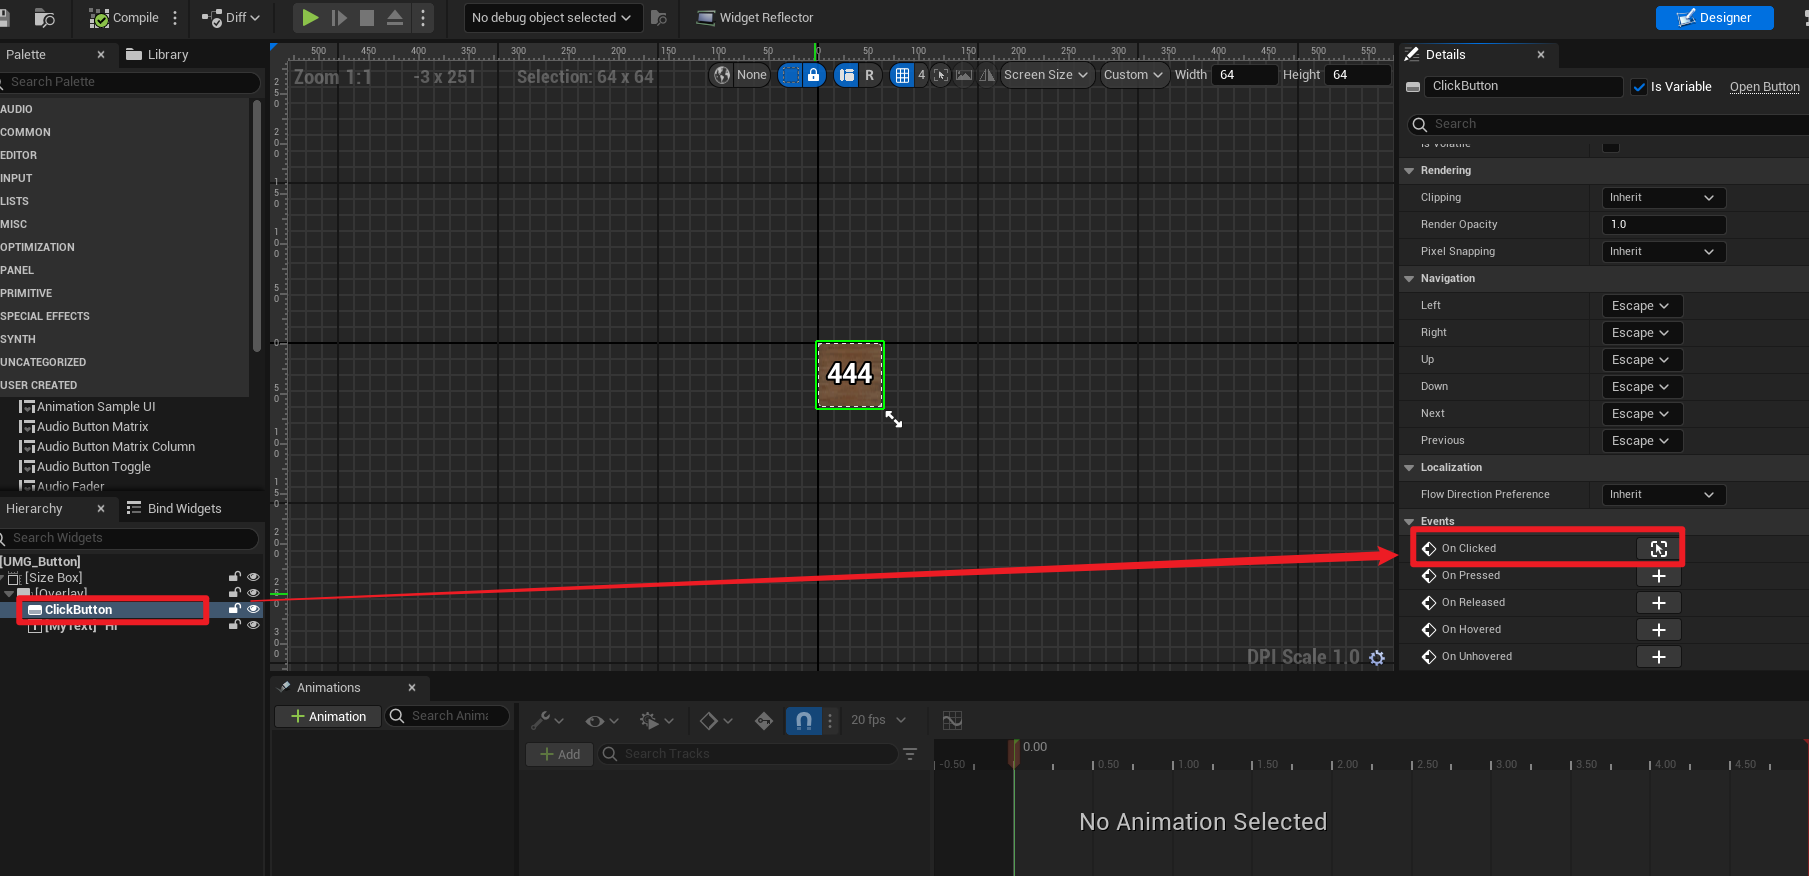Toggle lock icon on ClickButton row
This screenshot has width=1809, height=876.
[x=235, y=609]
